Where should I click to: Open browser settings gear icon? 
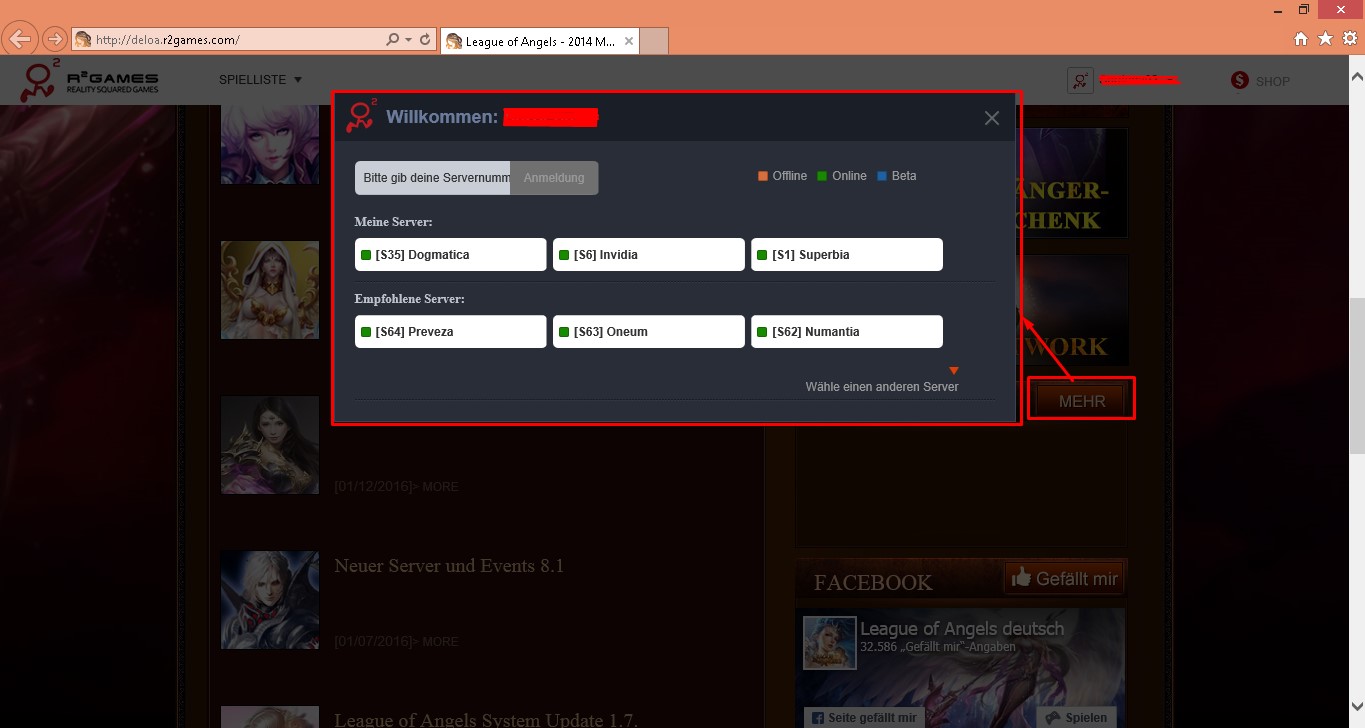point(1348,39)
